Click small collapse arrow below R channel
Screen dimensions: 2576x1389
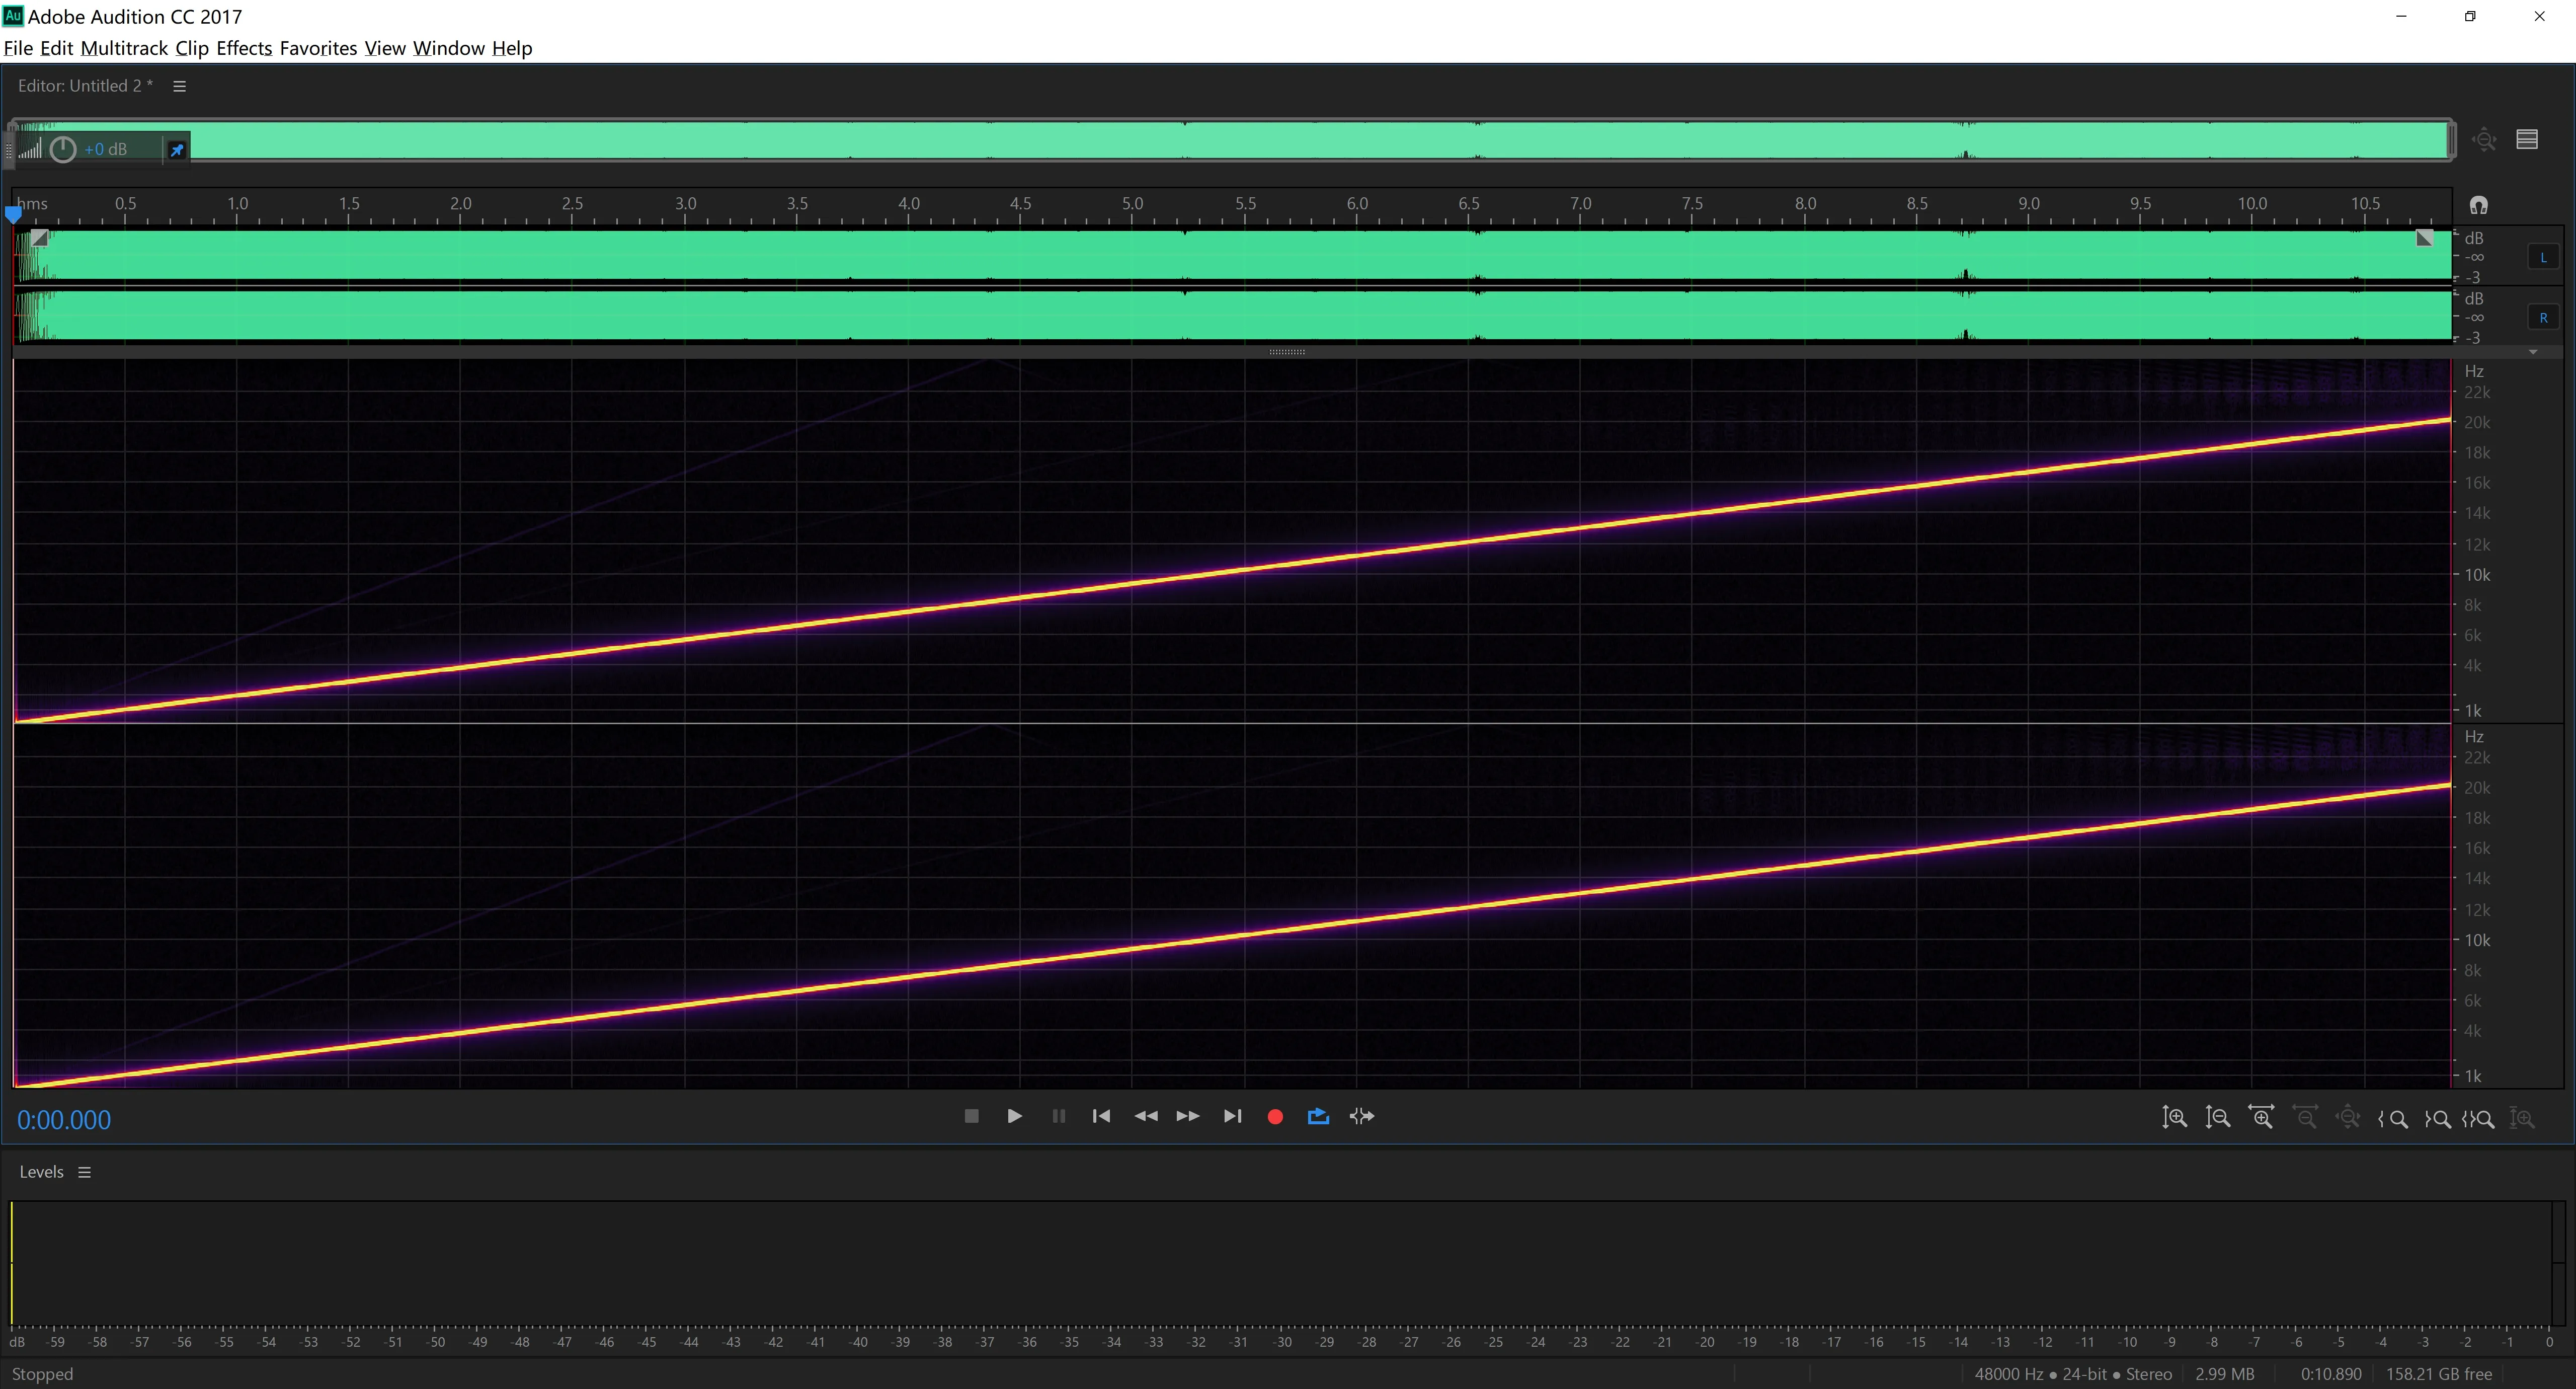tap(2533, 352)
